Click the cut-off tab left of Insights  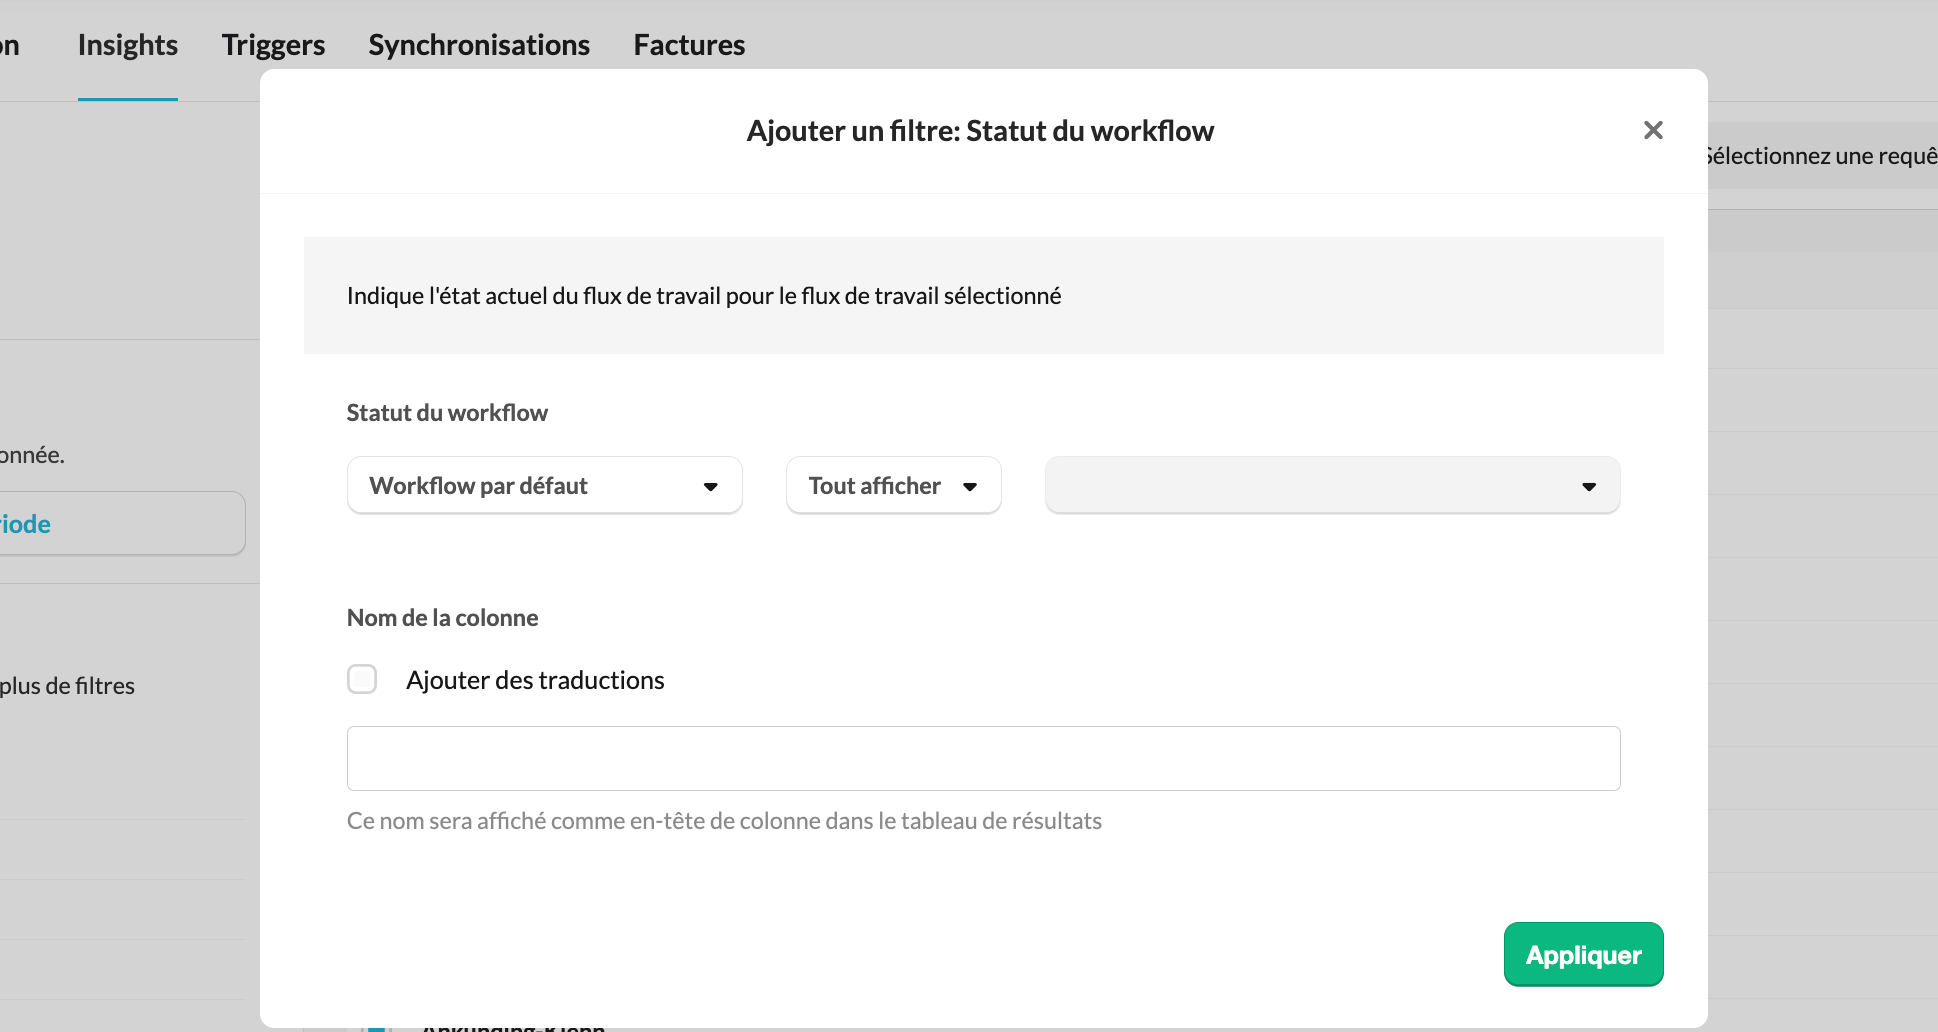(10, 45)
